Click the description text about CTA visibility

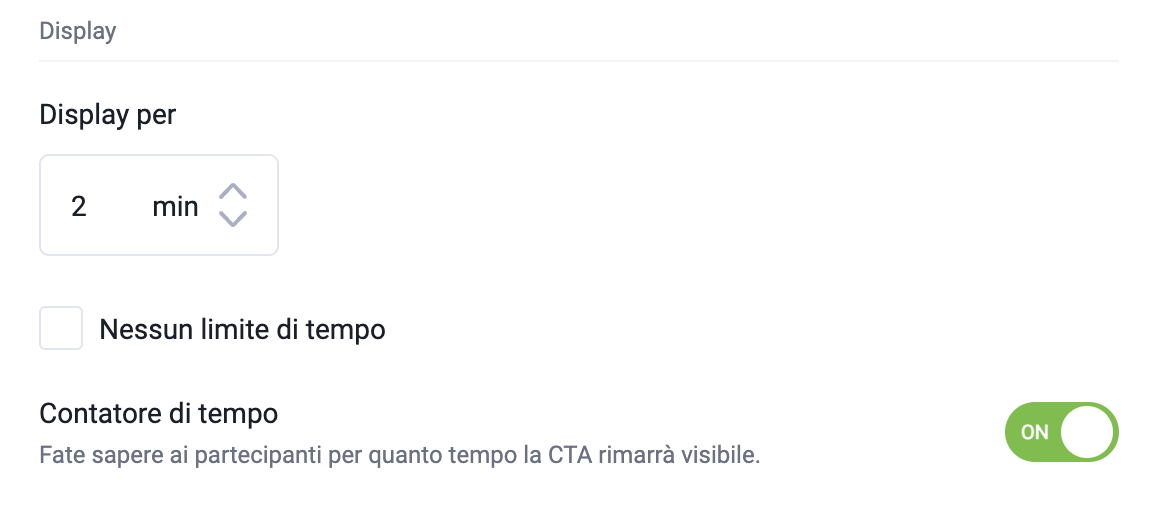coord(400,457)
